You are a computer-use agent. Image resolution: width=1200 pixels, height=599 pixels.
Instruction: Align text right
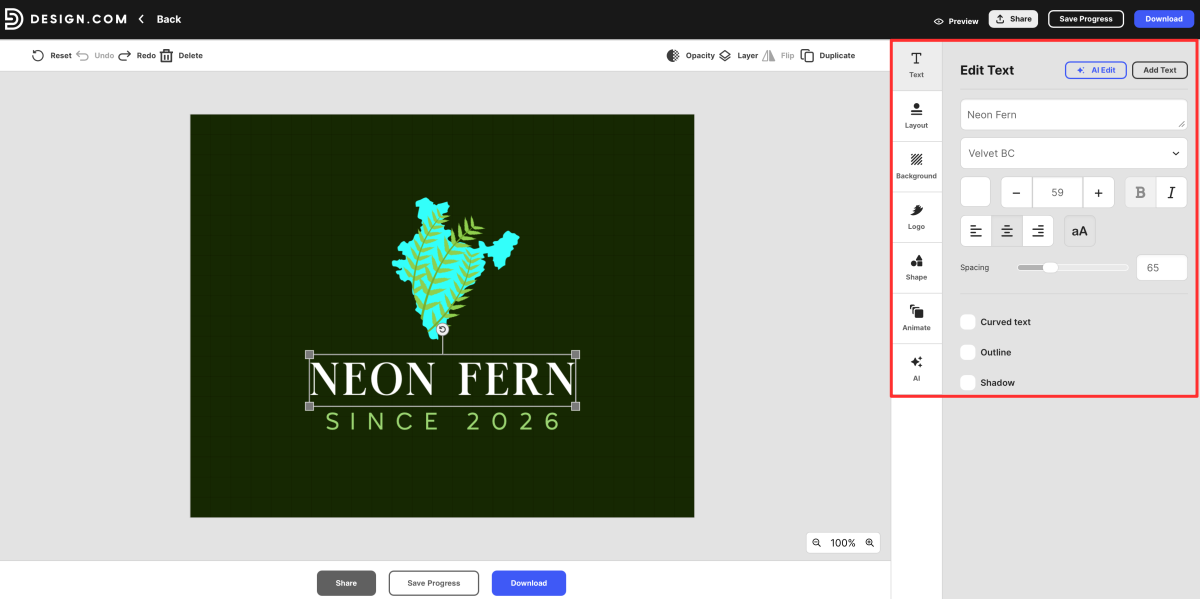[1038, 231]
